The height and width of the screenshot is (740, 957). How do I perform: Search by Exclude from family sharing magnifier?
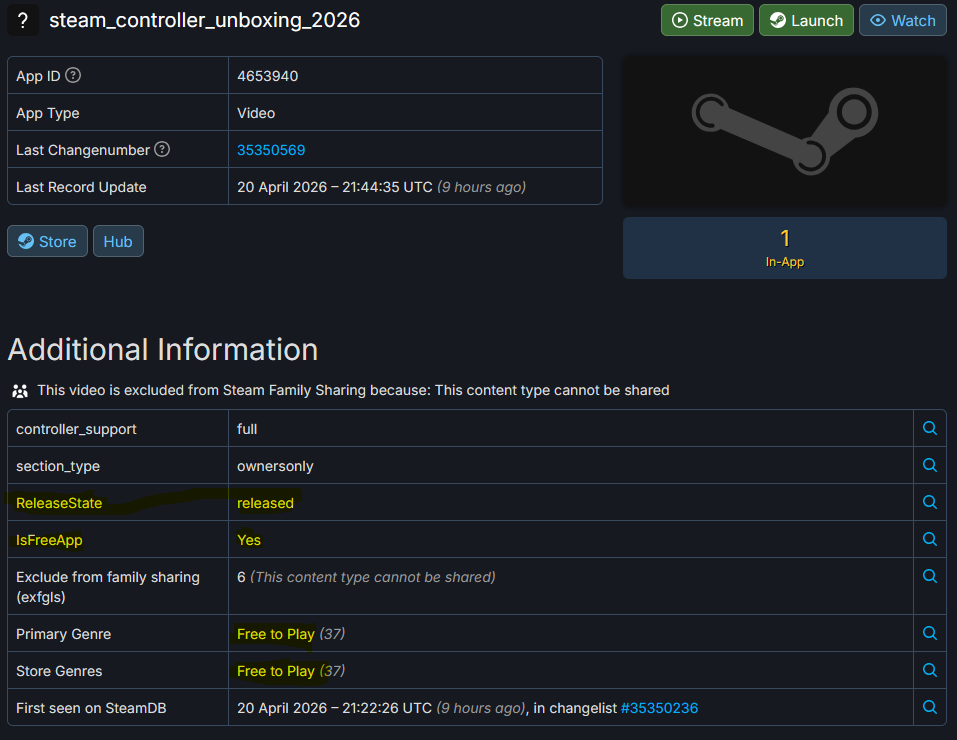point(930,576)
